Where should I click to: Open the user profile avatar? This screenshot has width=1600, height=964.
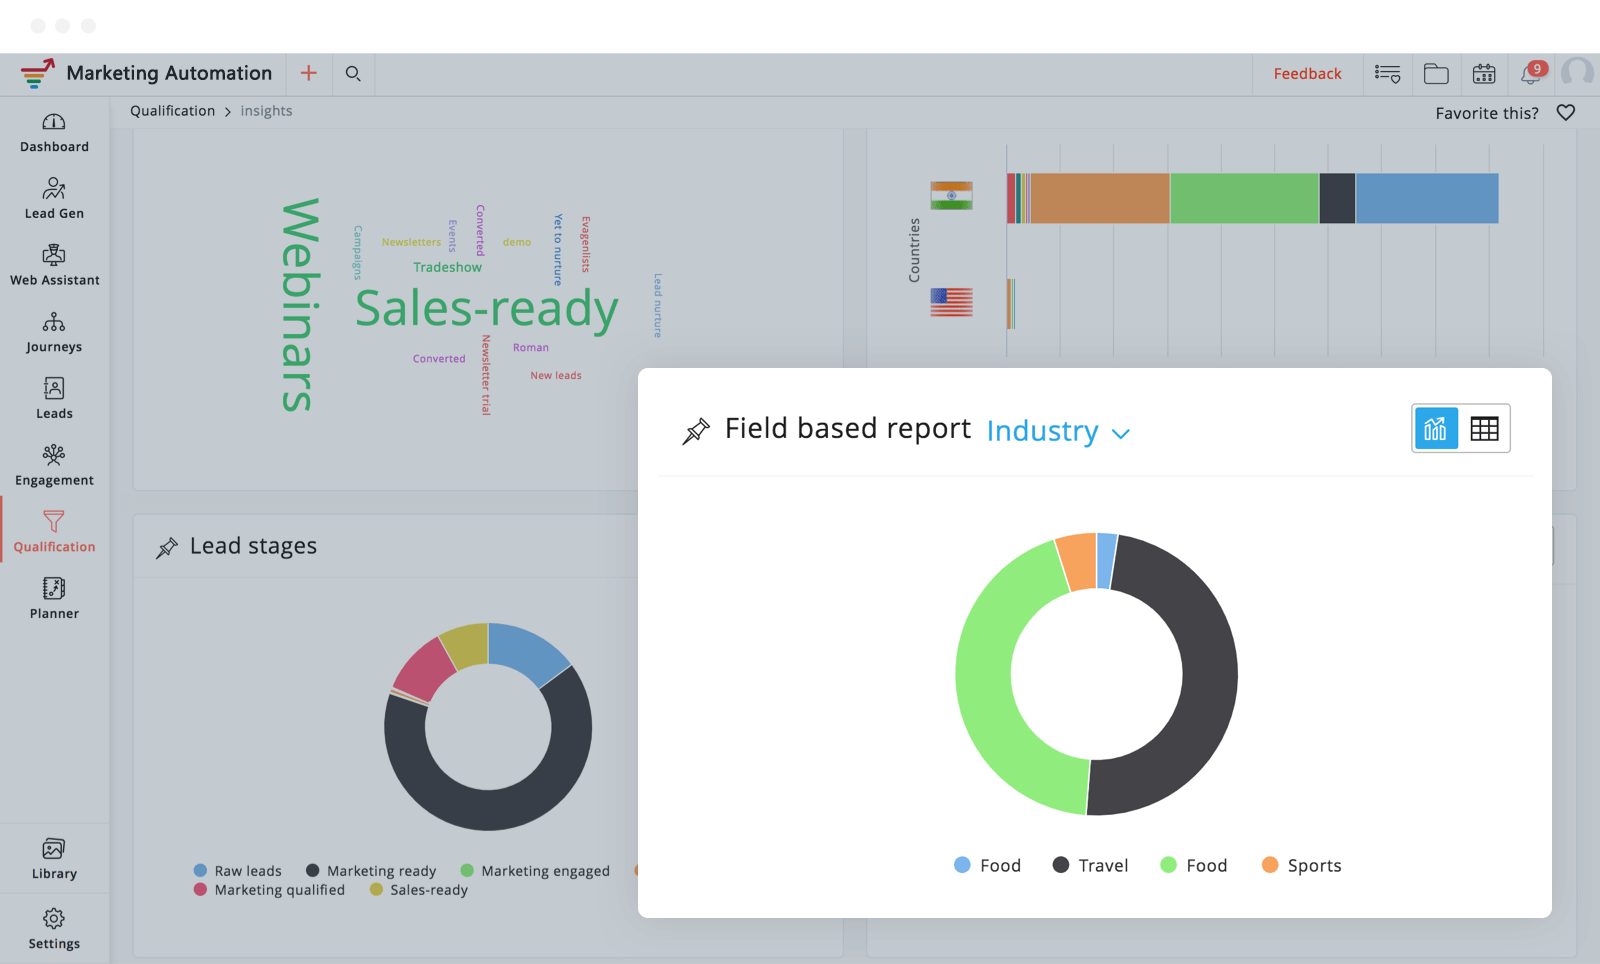tap(1578, 73)
